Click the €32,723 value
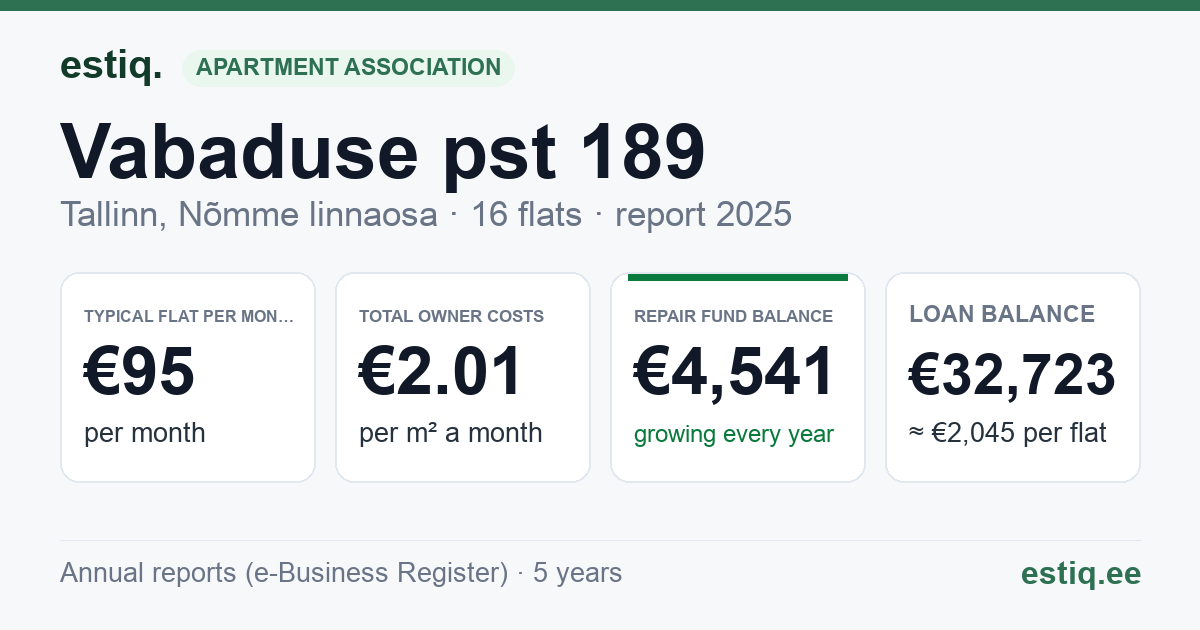This screenshot has width=1200, height=630. pyautogui.click(x=1012, y=375)
